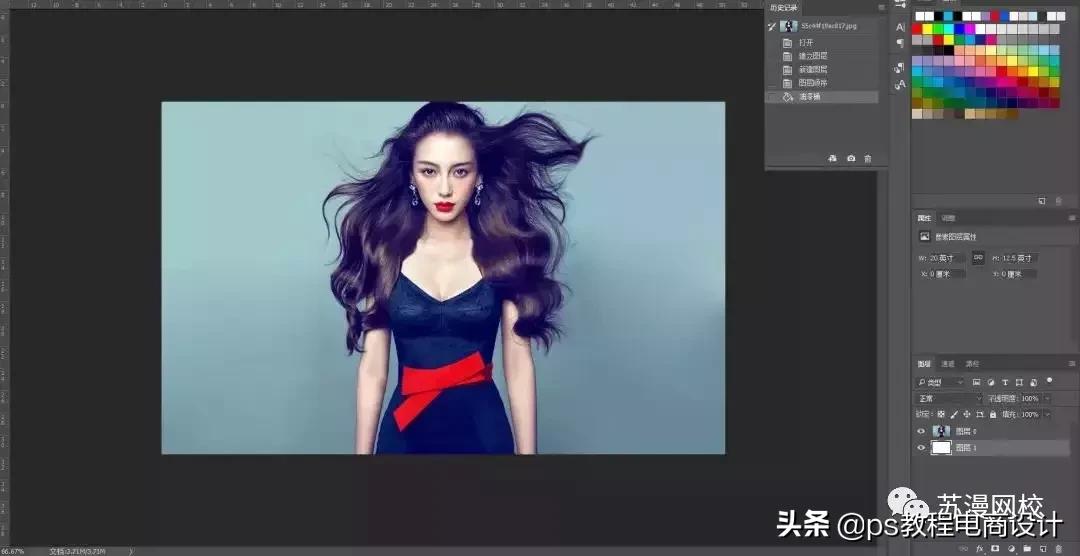Open the Character panel icon
Screen dimensions: 1080x556
pyautogui.click(x=900, y=28)
